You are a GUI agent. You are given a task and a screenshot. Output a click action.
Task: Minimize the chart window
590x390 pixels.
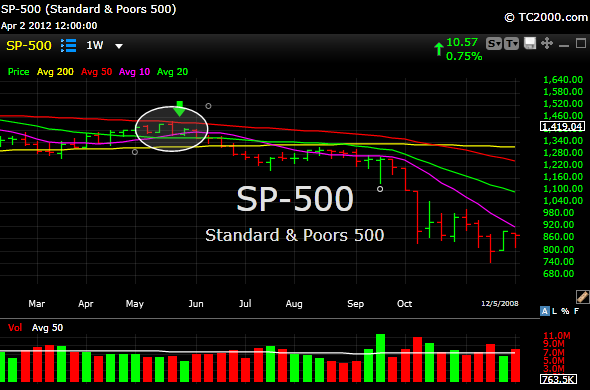(564, 46)
